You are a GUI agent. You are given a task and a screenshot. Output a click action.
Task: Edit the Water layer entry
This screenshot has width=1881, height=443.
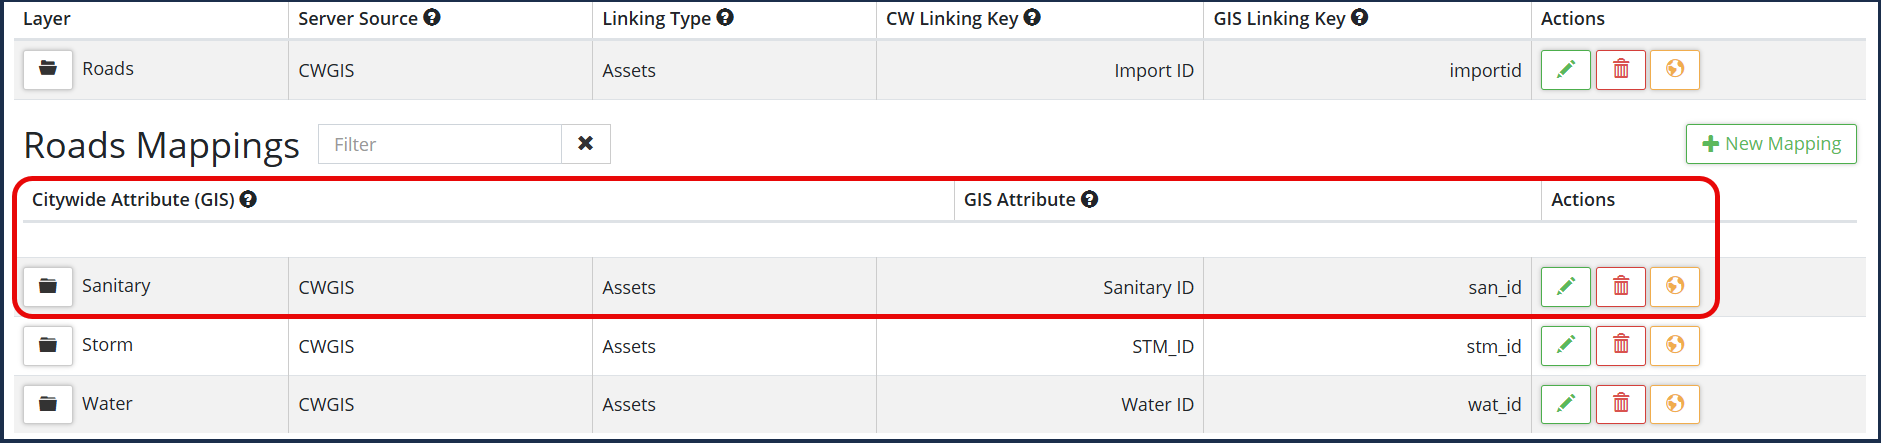click(x=1565, y=404)
